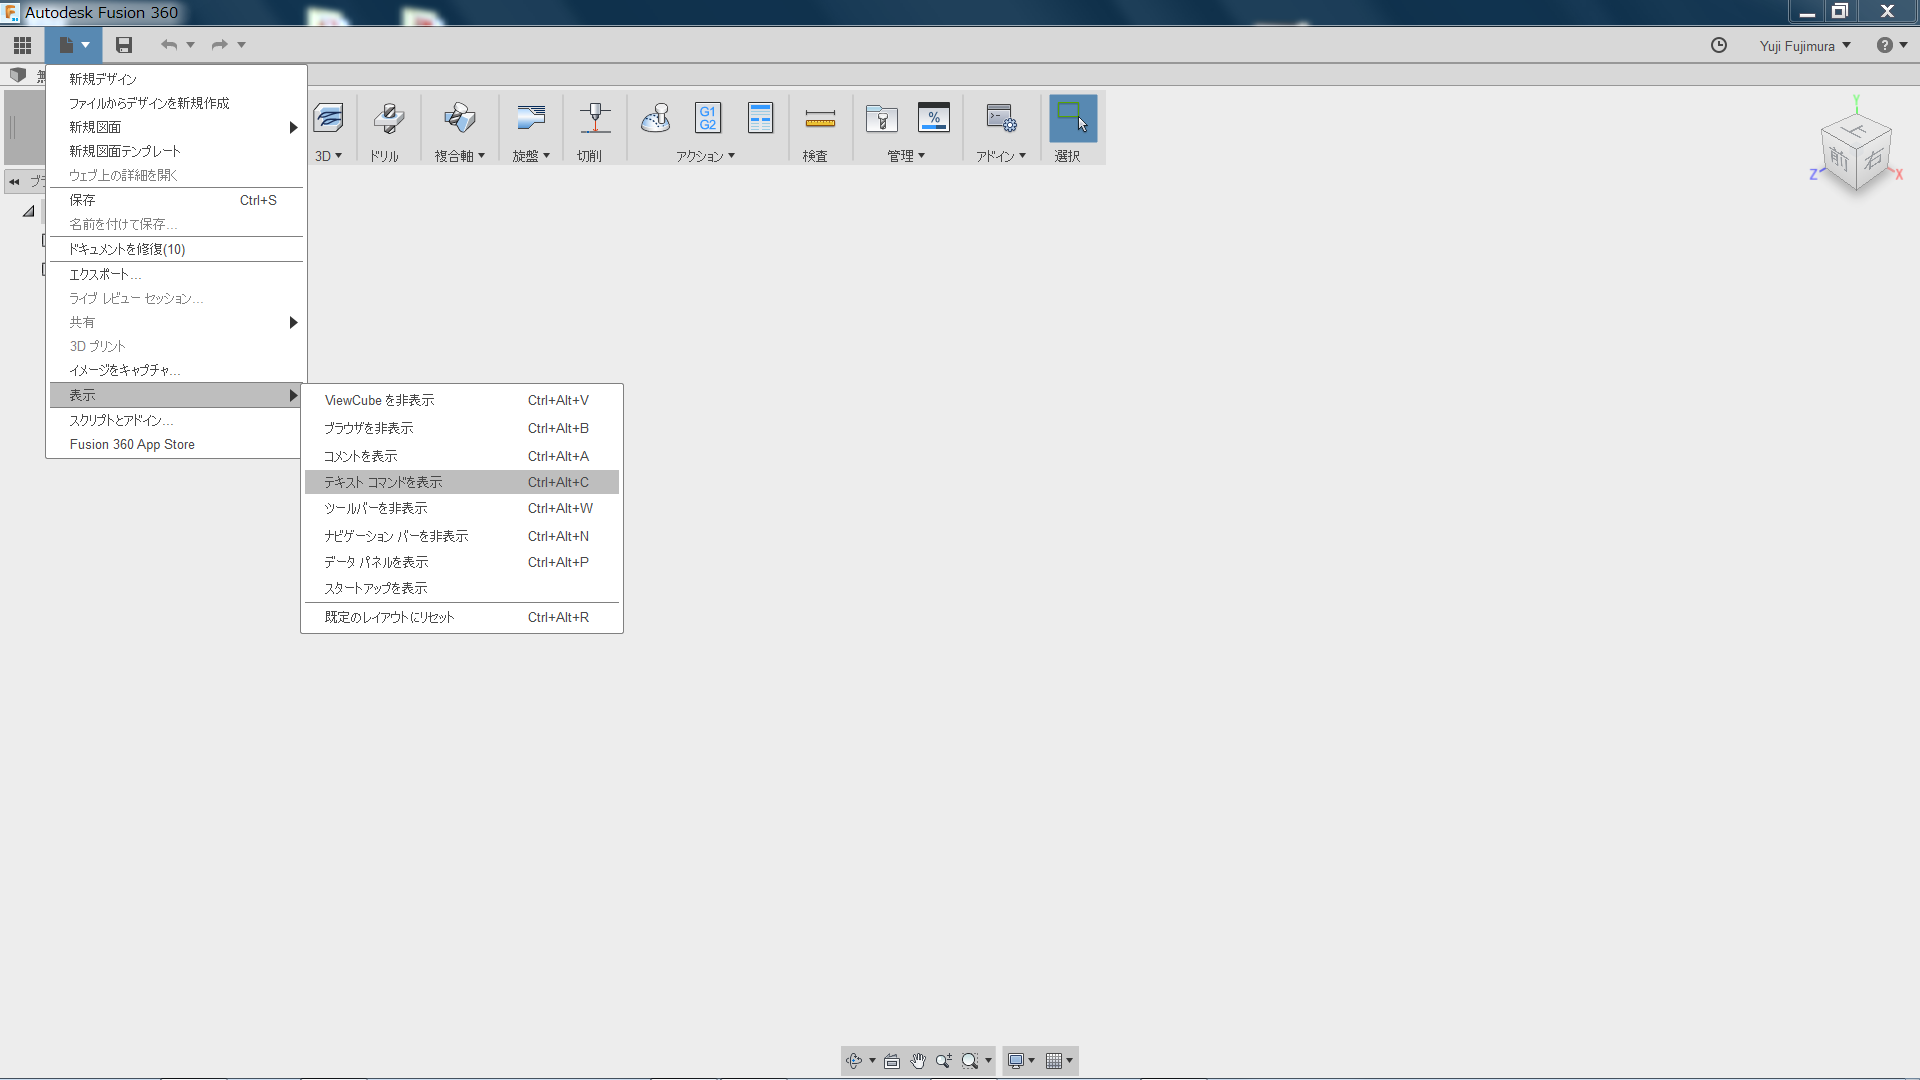
Task: Expand the アドイン dropdown
Action: 1022,156
